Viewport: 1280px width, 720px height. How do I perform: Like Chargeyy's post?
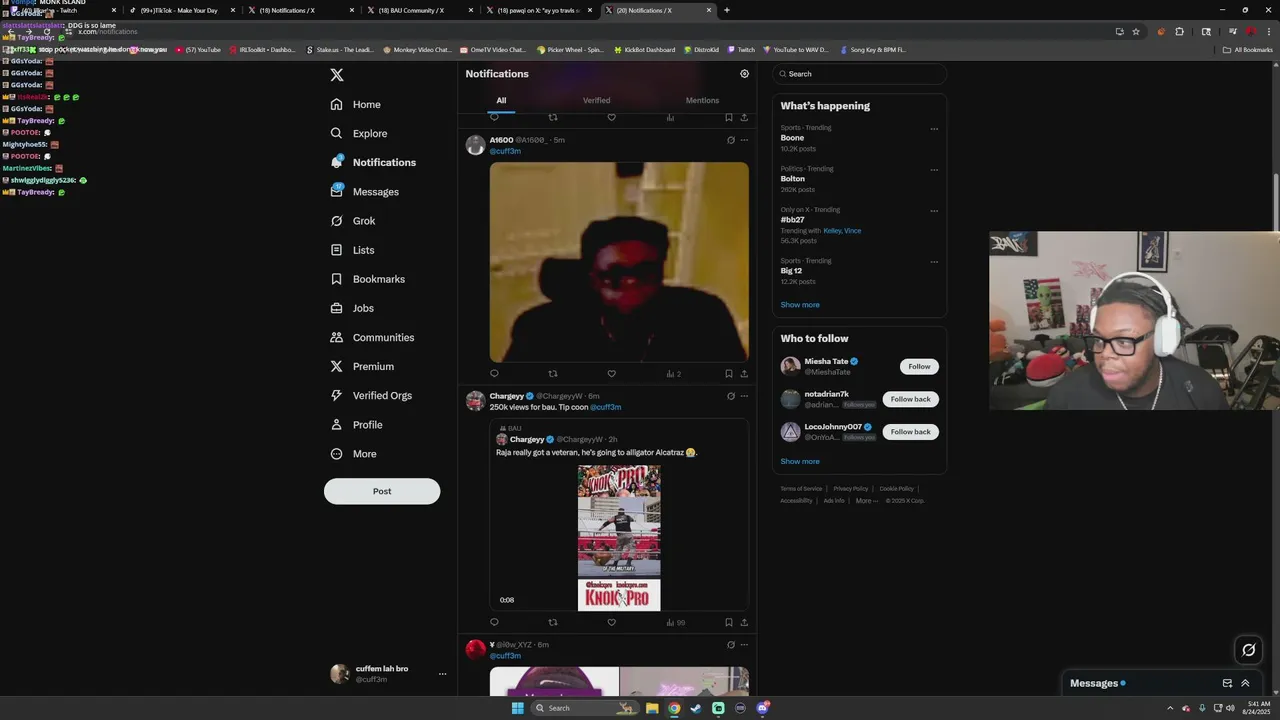click(611, 622)
